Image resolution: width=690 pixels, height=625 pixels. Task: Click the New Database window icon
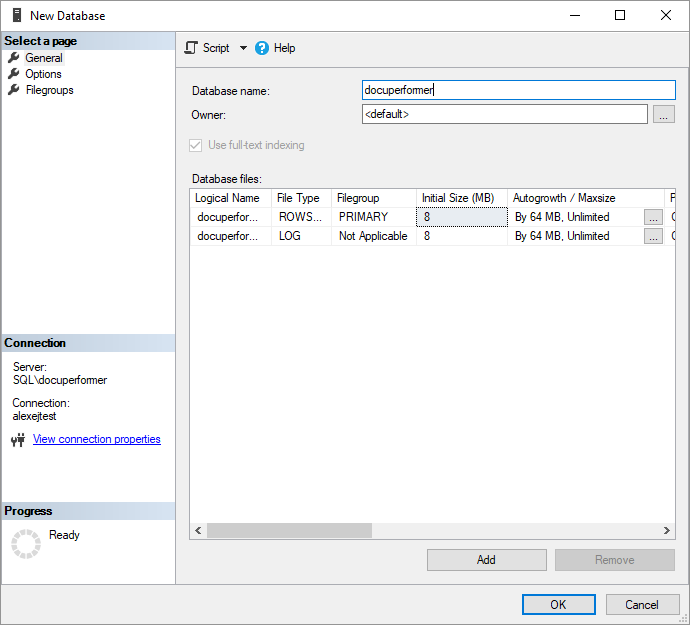pos(16,16)
